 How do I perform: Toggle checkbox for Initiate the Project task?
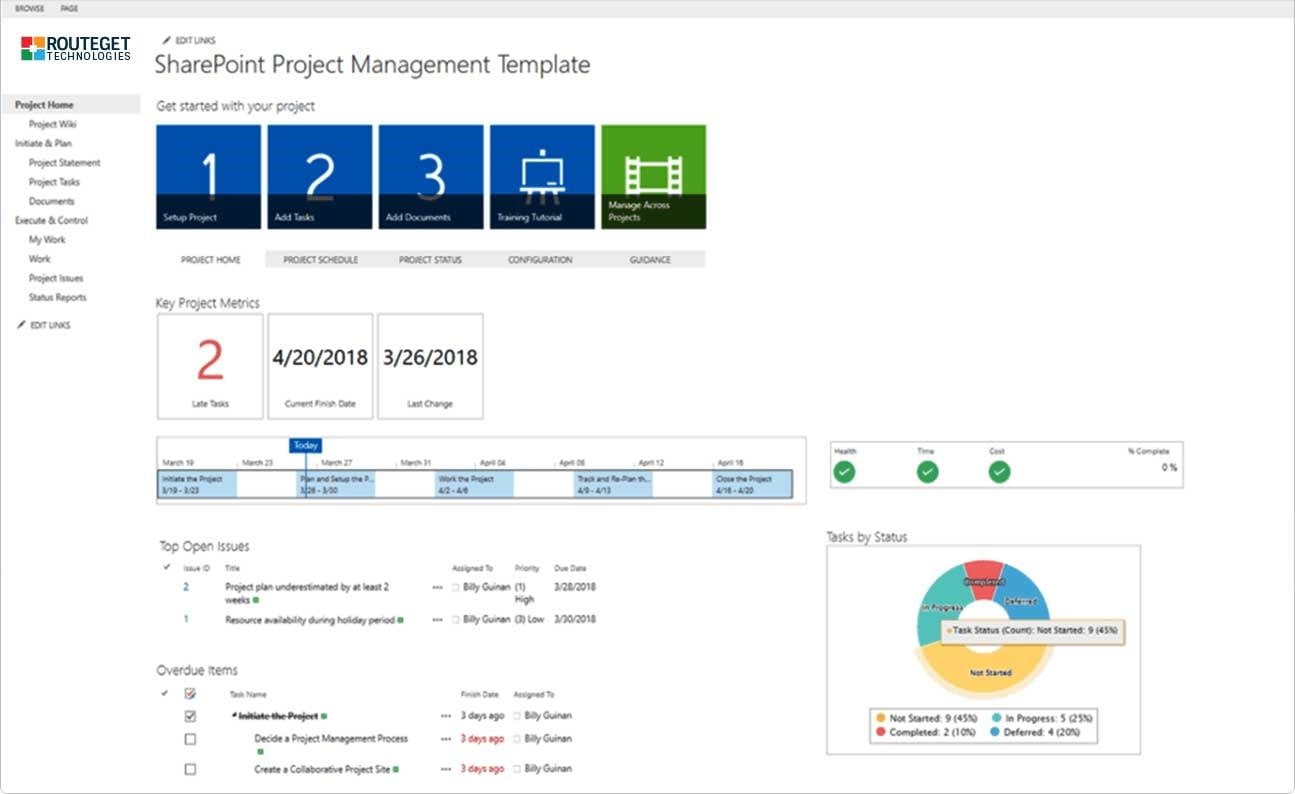pos(190,716)
